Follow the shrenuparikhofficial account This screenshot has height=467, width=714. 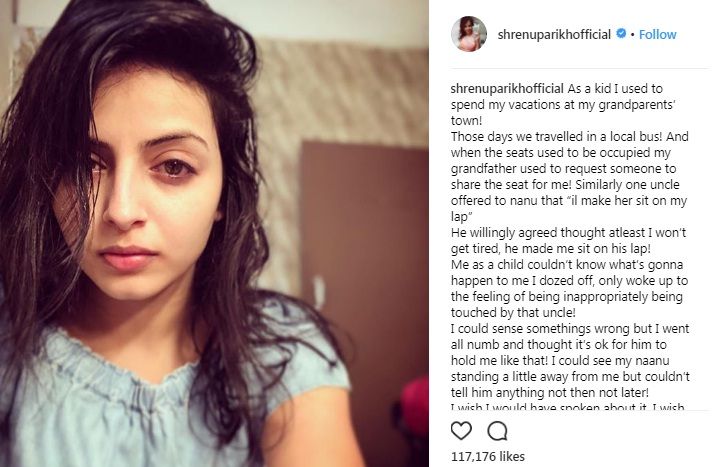658,34
